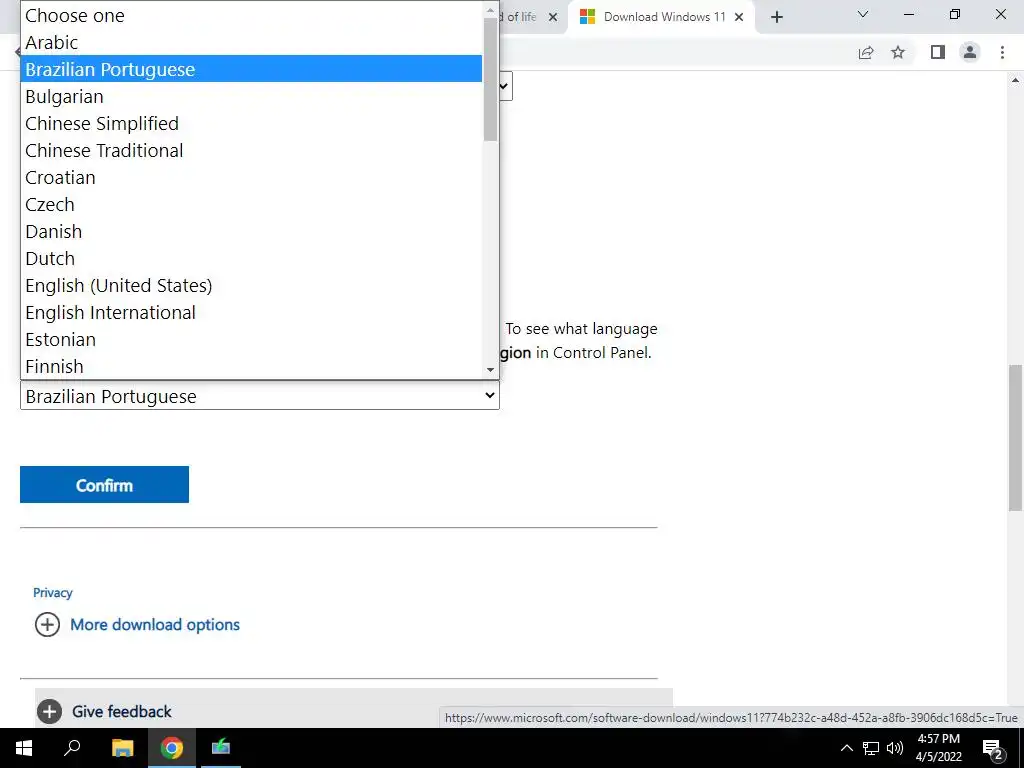
Task: Share this page icon in address bar
Action: tap(866, 53)
